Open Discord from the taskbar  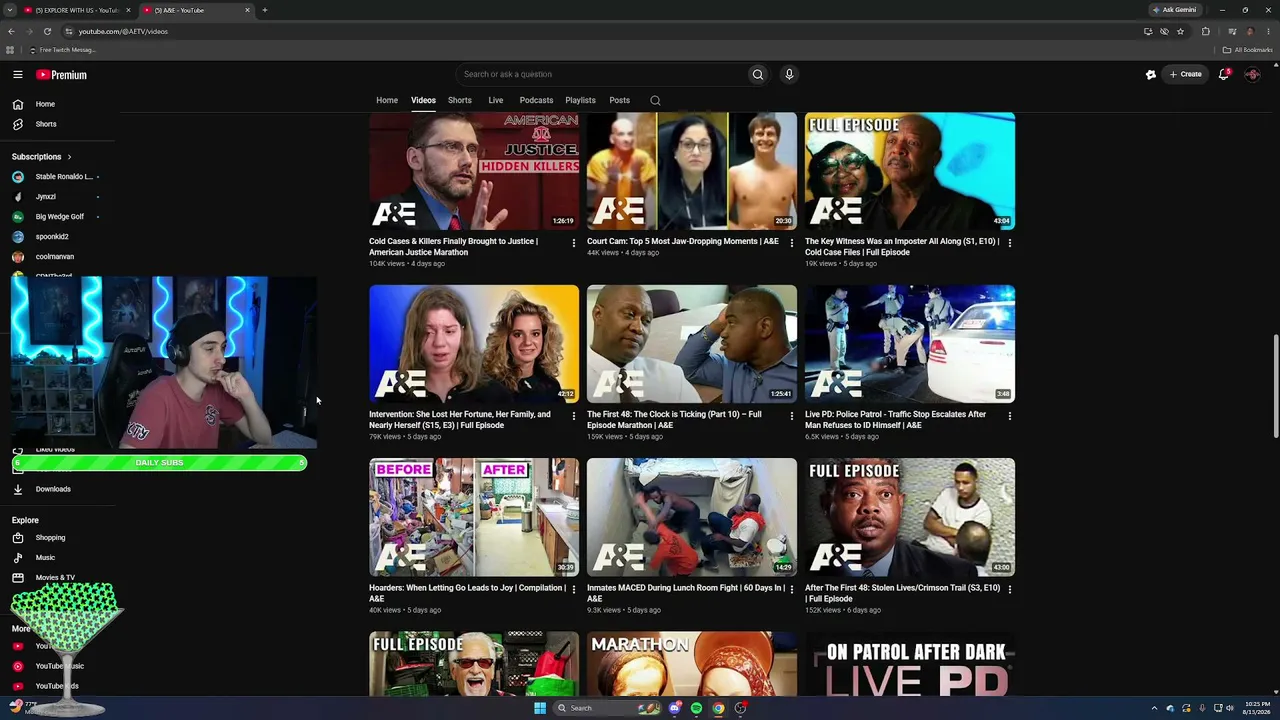point(675,708)
